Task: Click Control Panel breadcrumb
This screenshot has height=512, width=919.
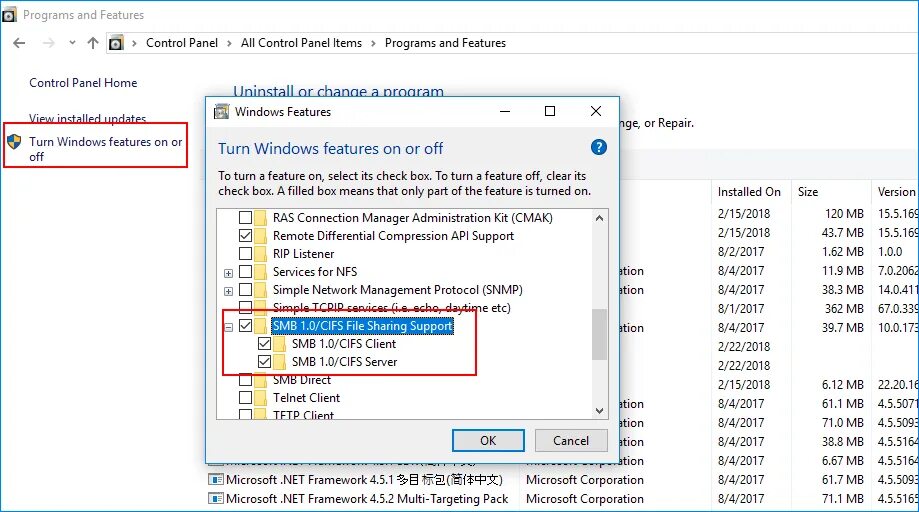Action: coord(182,43)
